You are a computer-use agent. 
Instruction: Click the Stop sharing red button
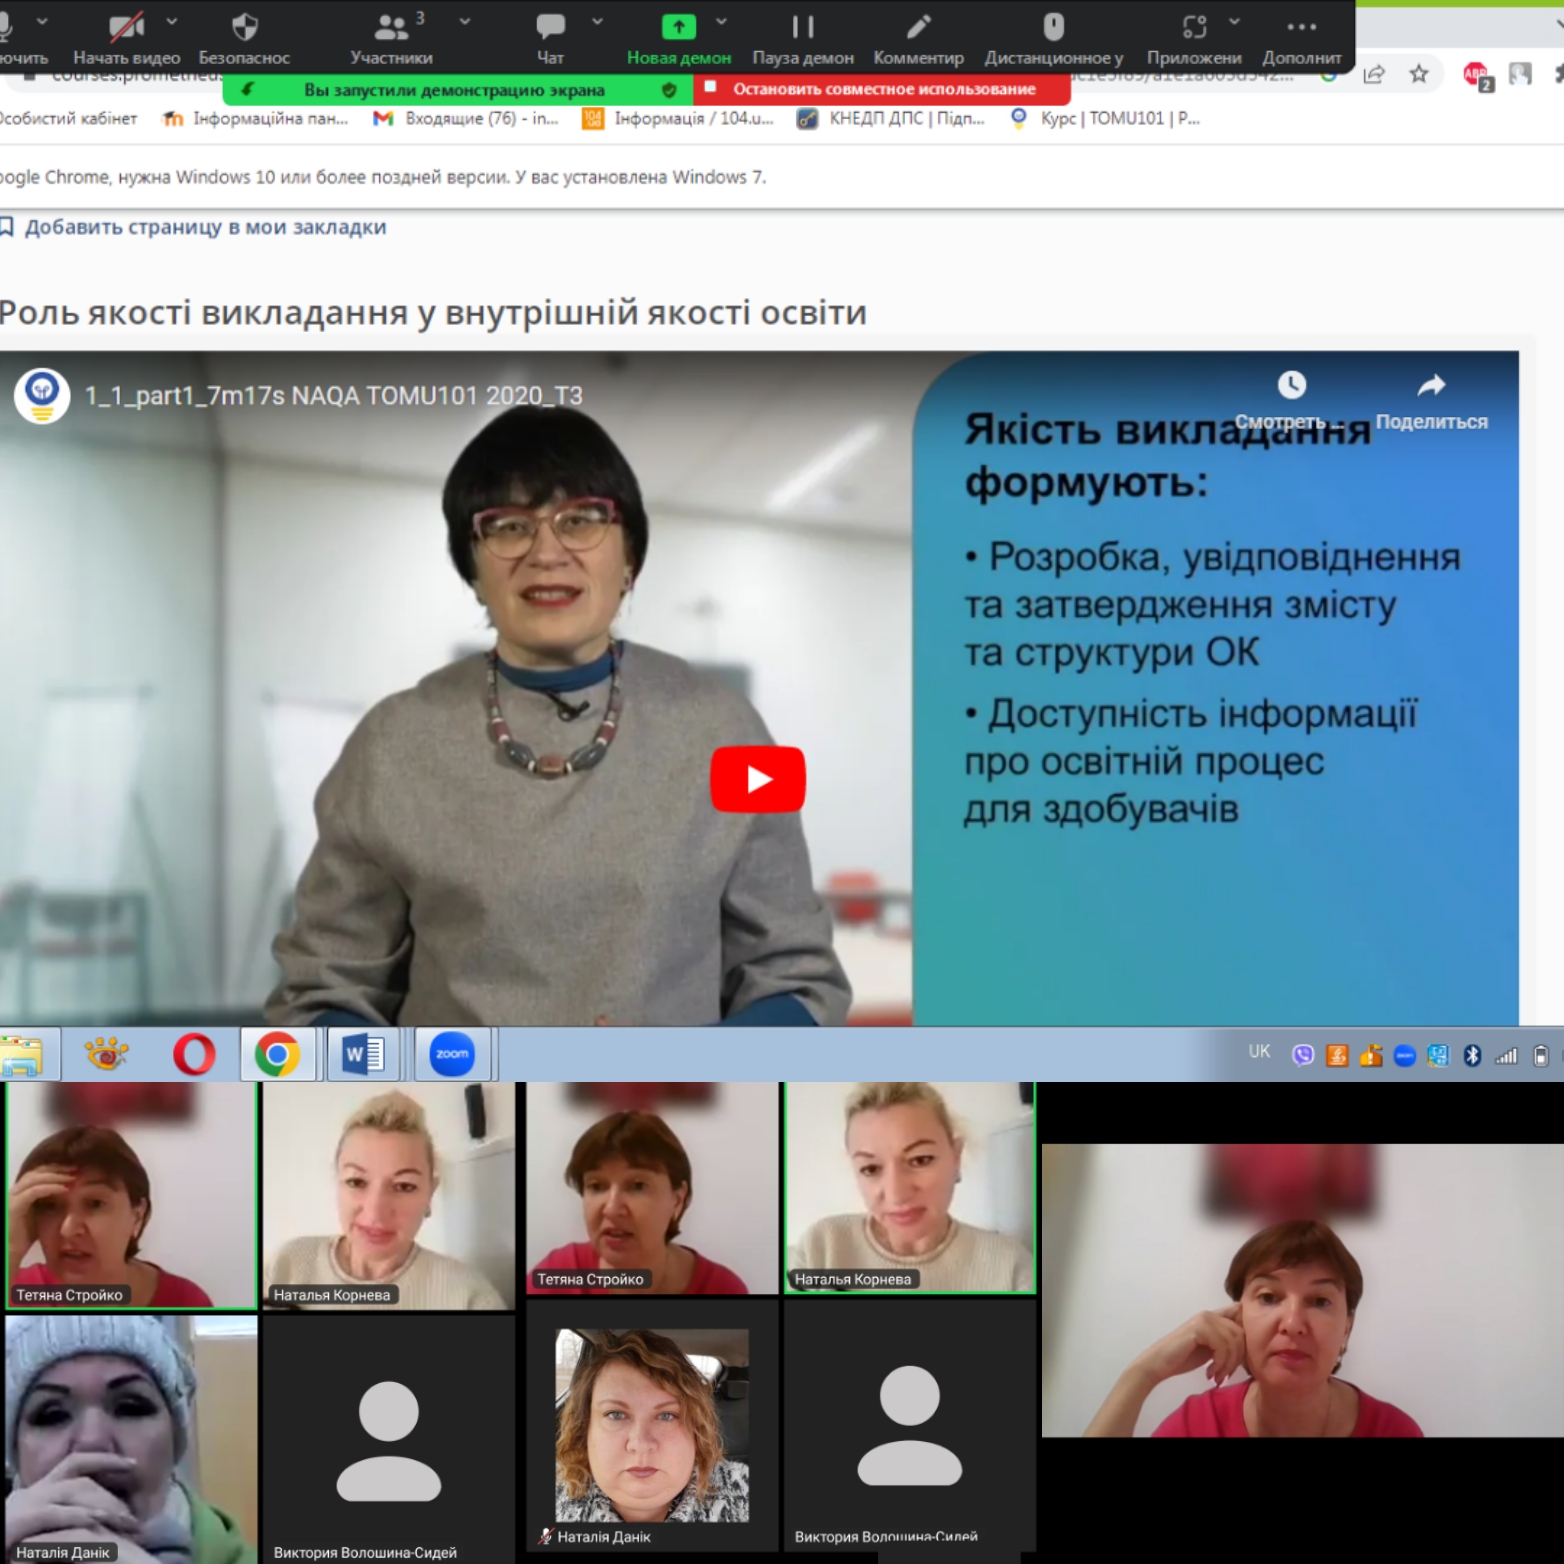[x=882, y=89]
